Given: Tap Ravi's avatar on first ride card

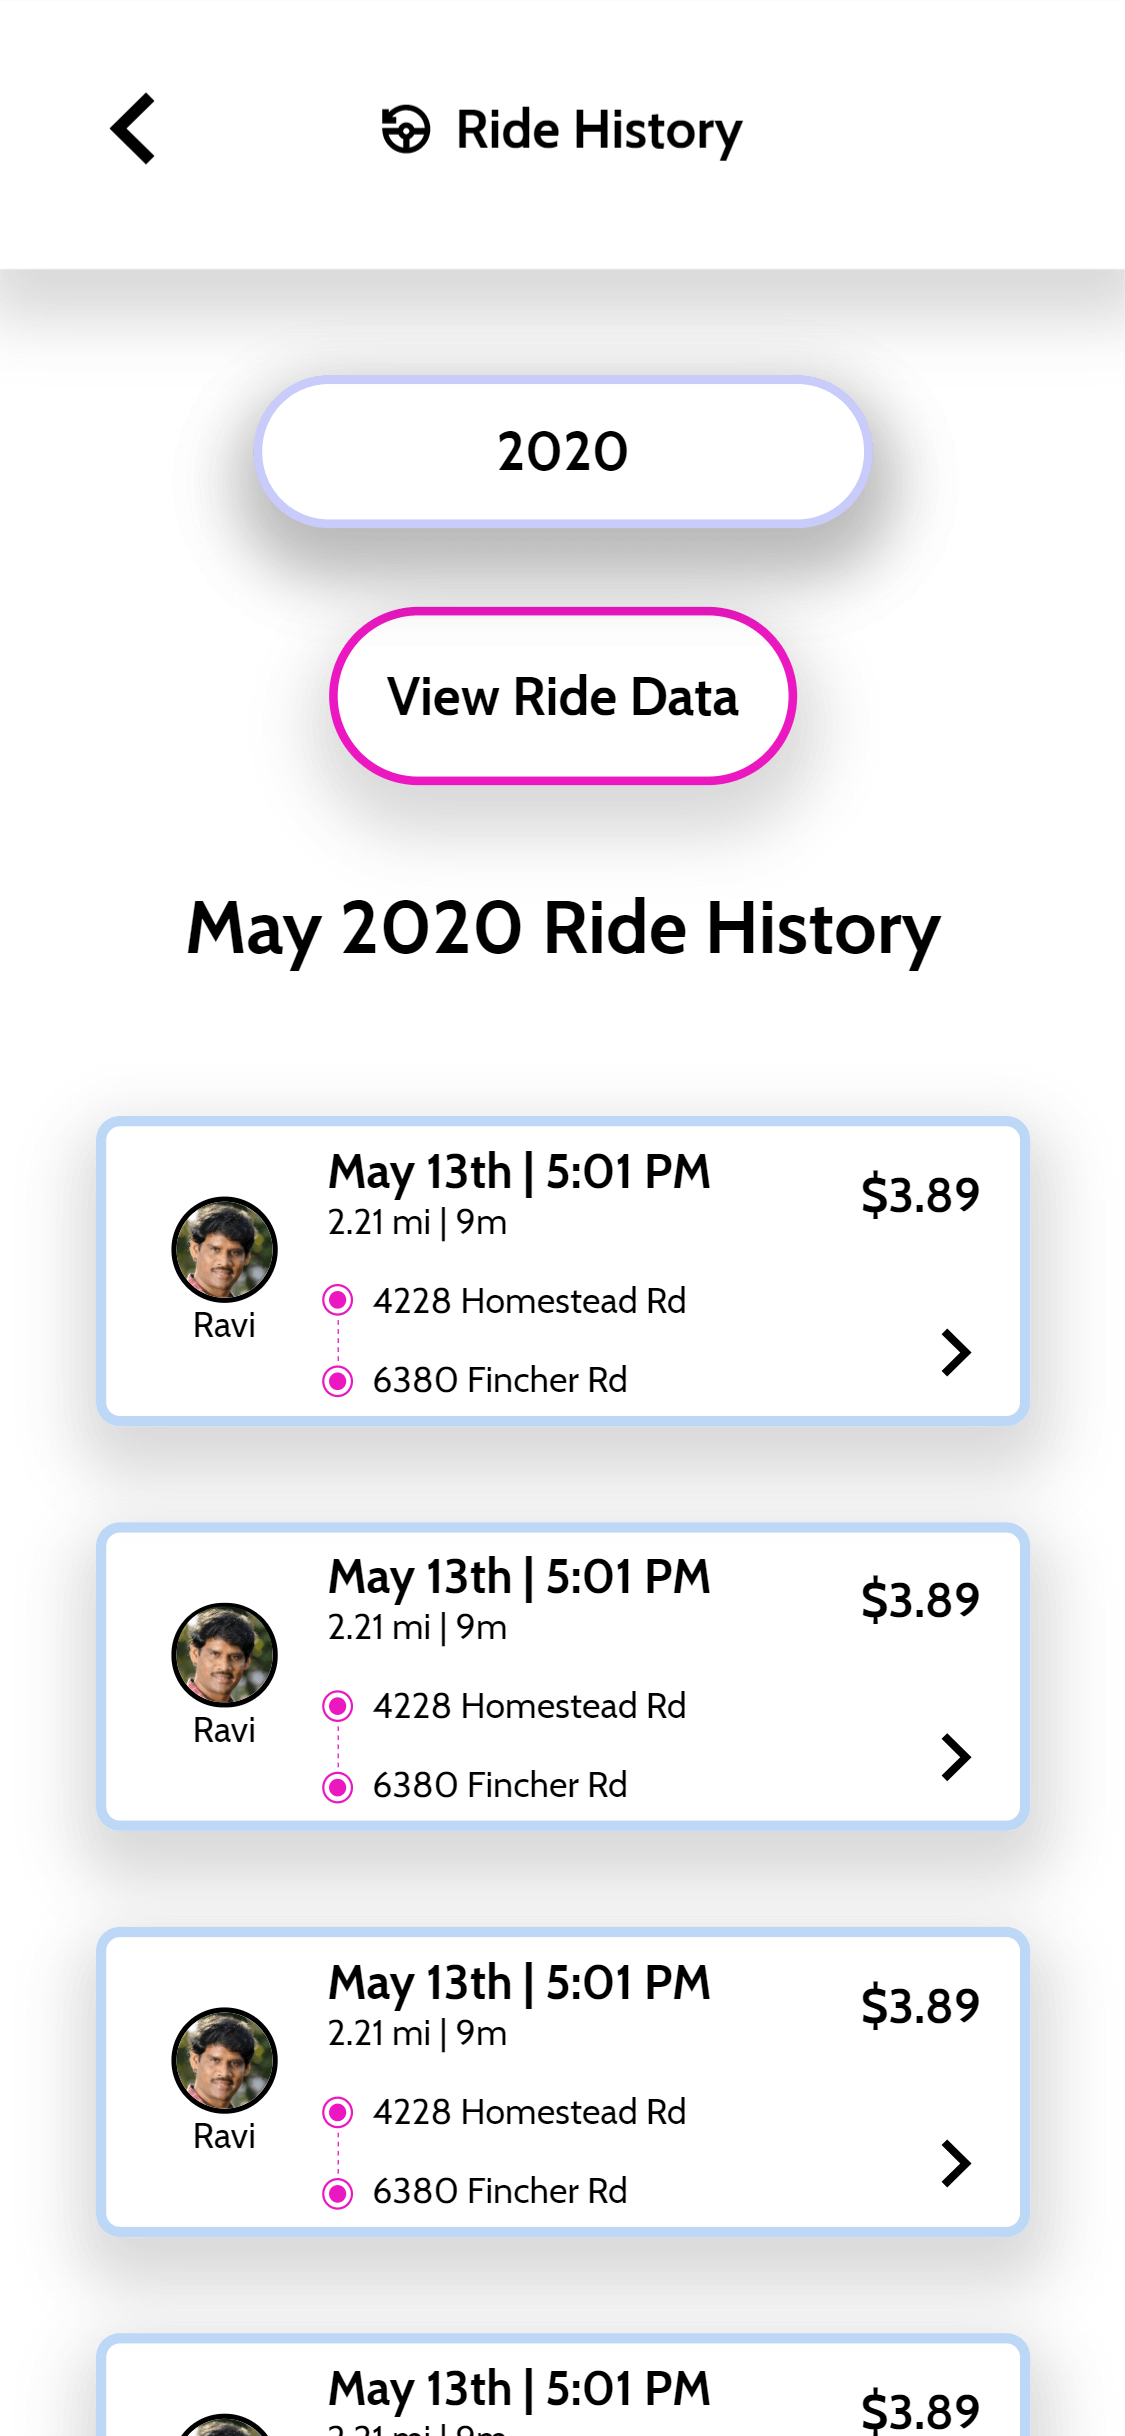Looking at the screenshot, I should coord(224,1250).
